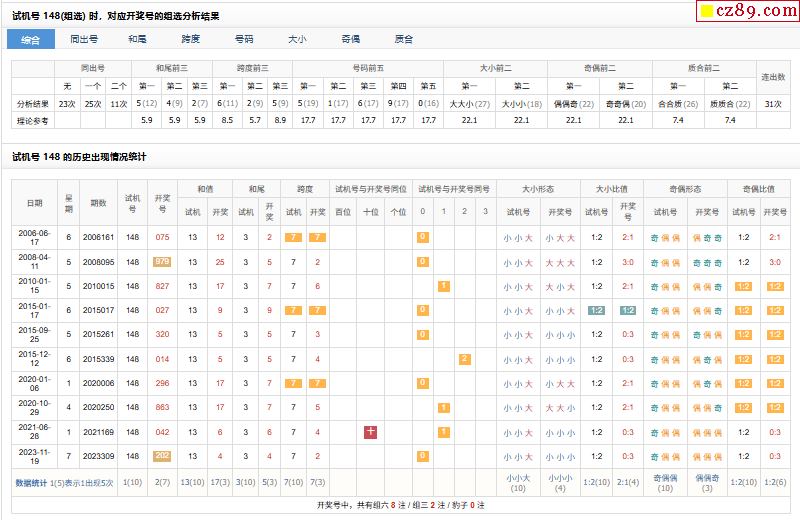Click draw number 863

point(162,407)
